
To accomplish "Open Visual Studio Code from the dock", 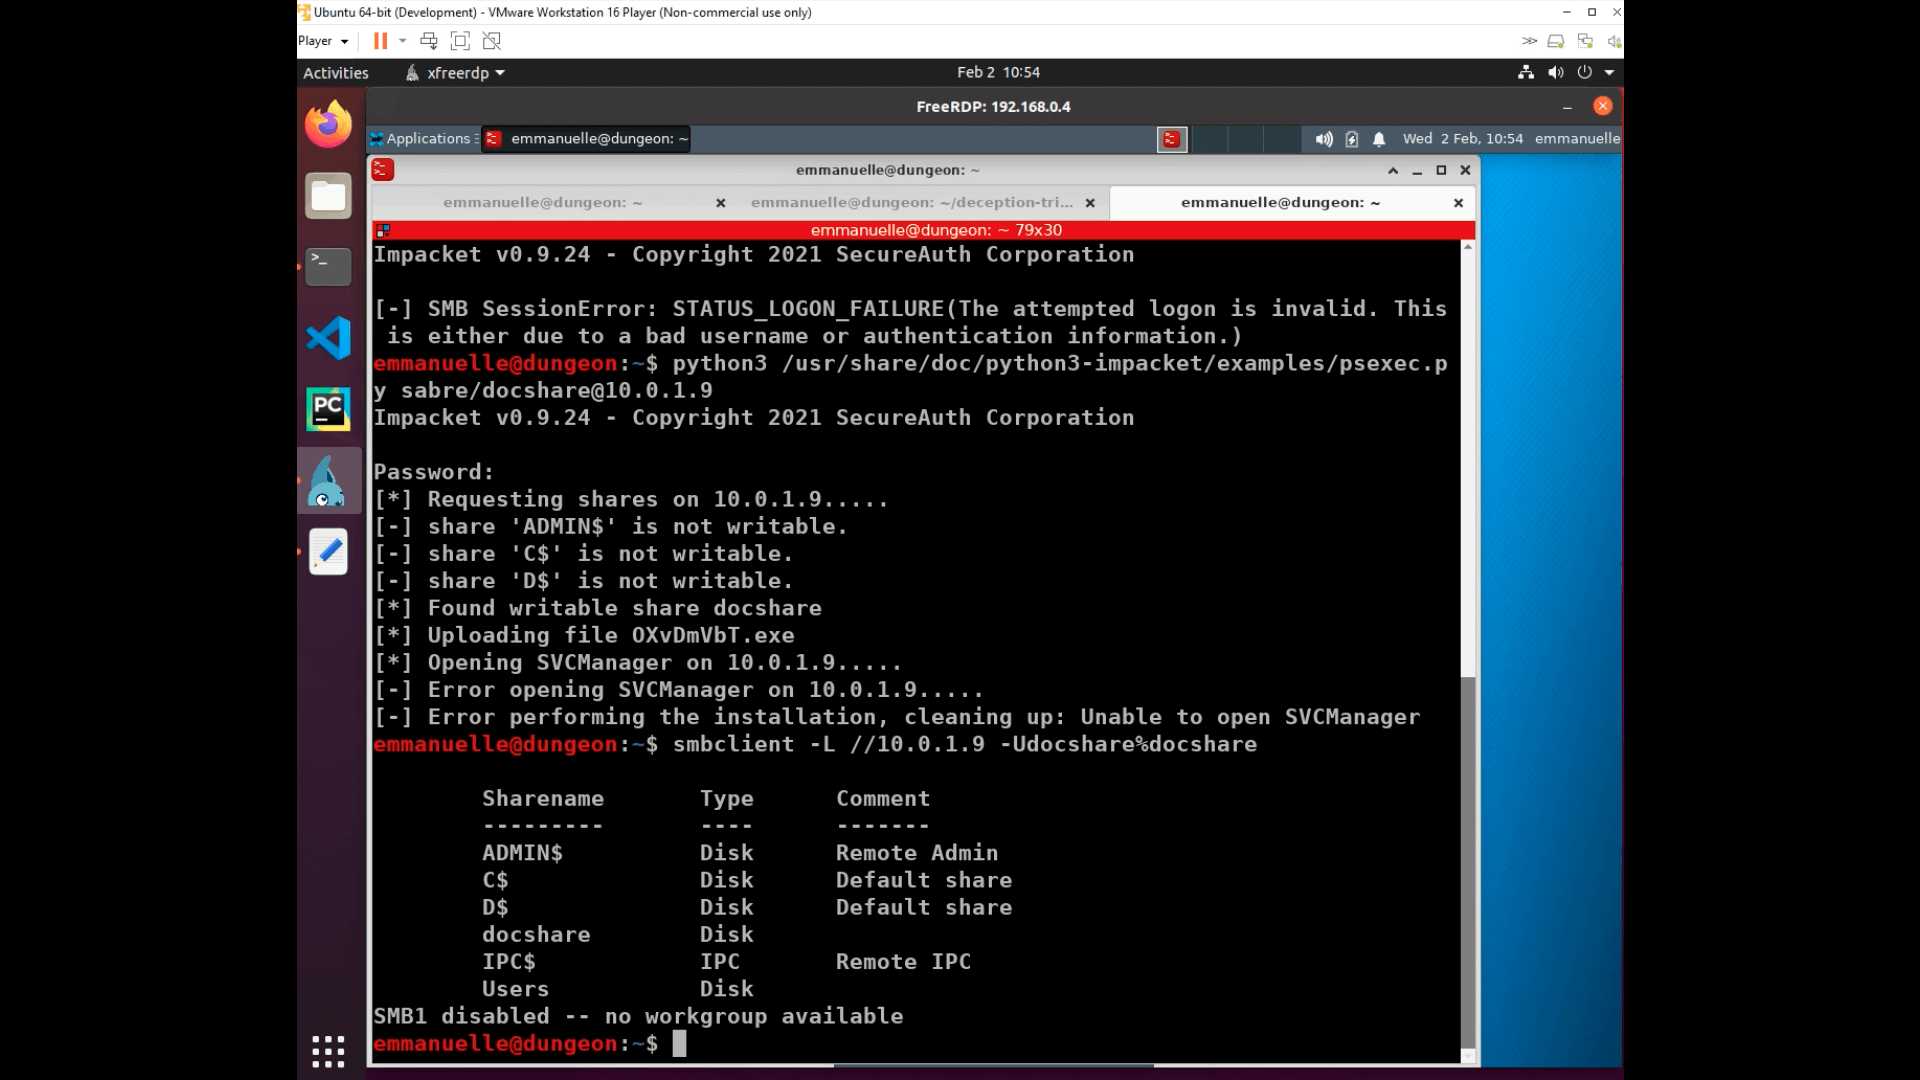I will click(328, 337).
